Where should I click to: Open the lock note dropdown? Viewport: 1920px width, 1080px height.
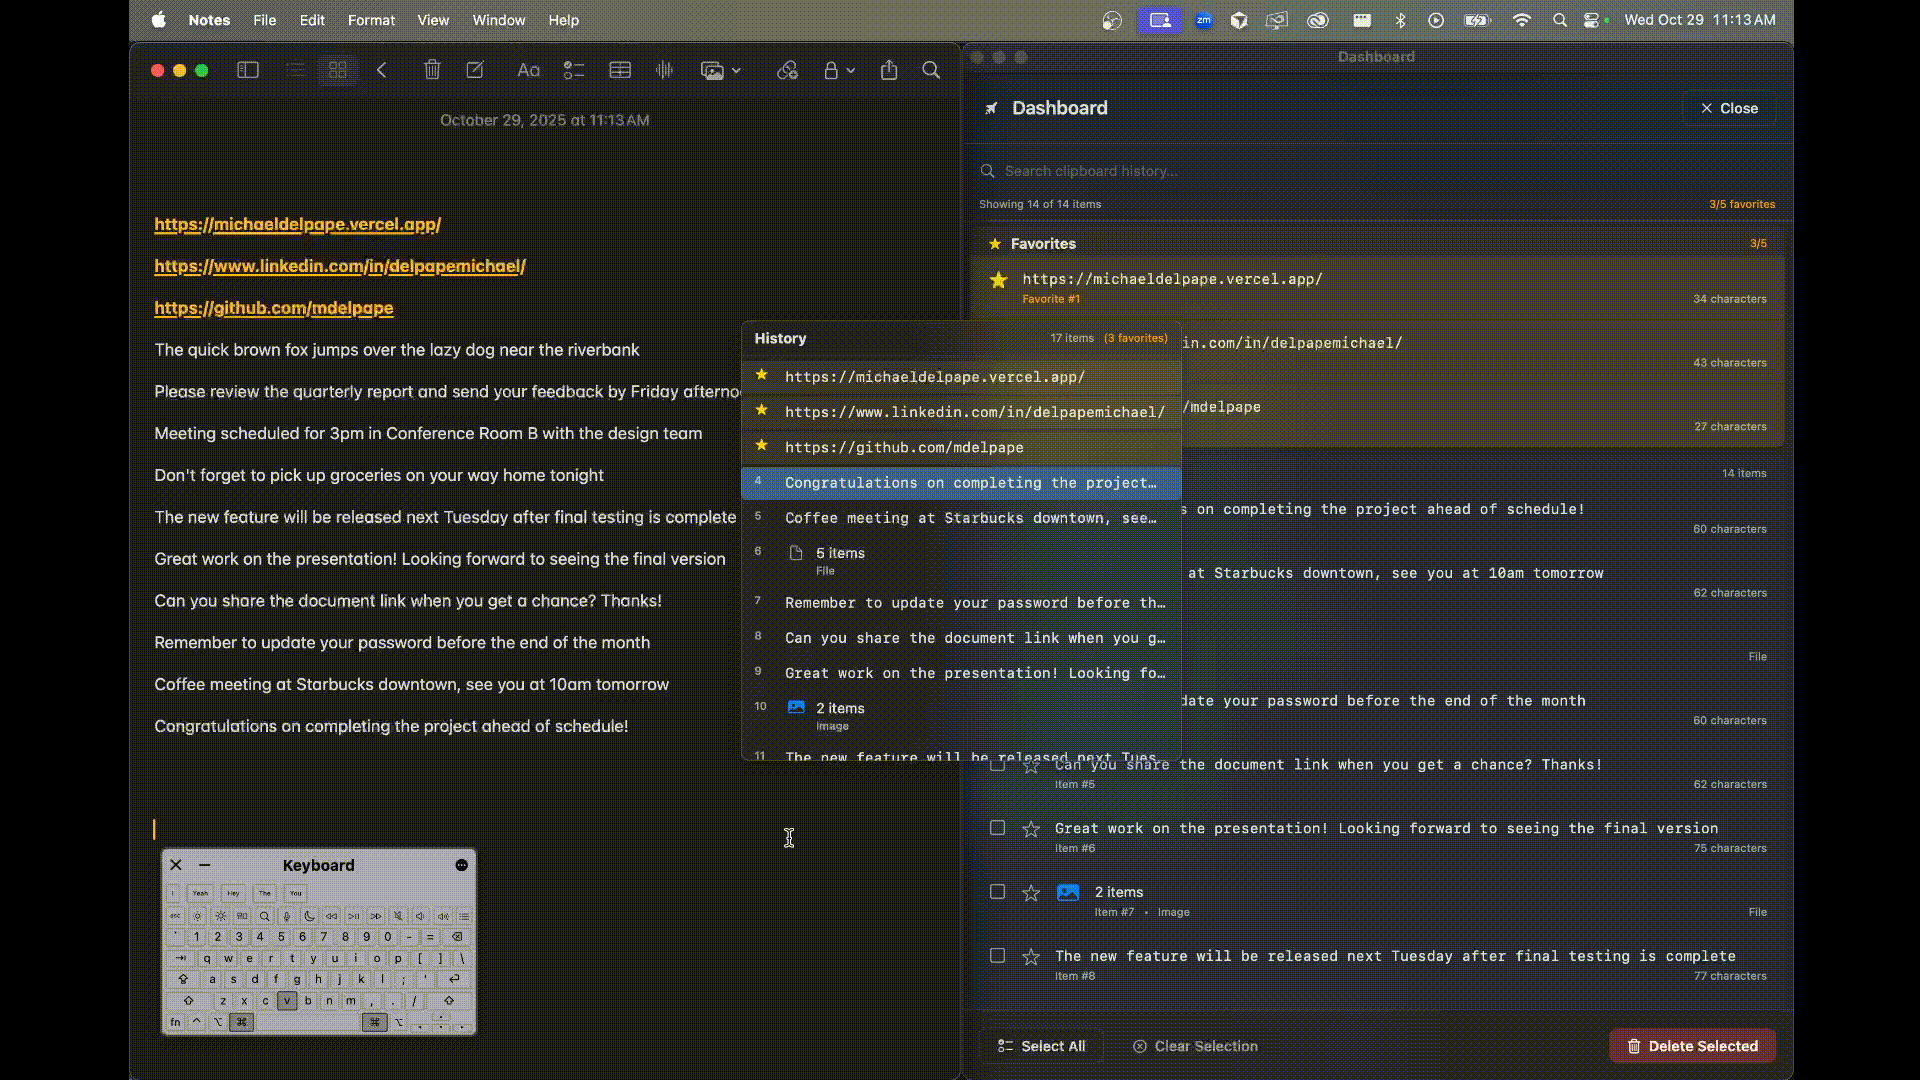pos(838,70)
